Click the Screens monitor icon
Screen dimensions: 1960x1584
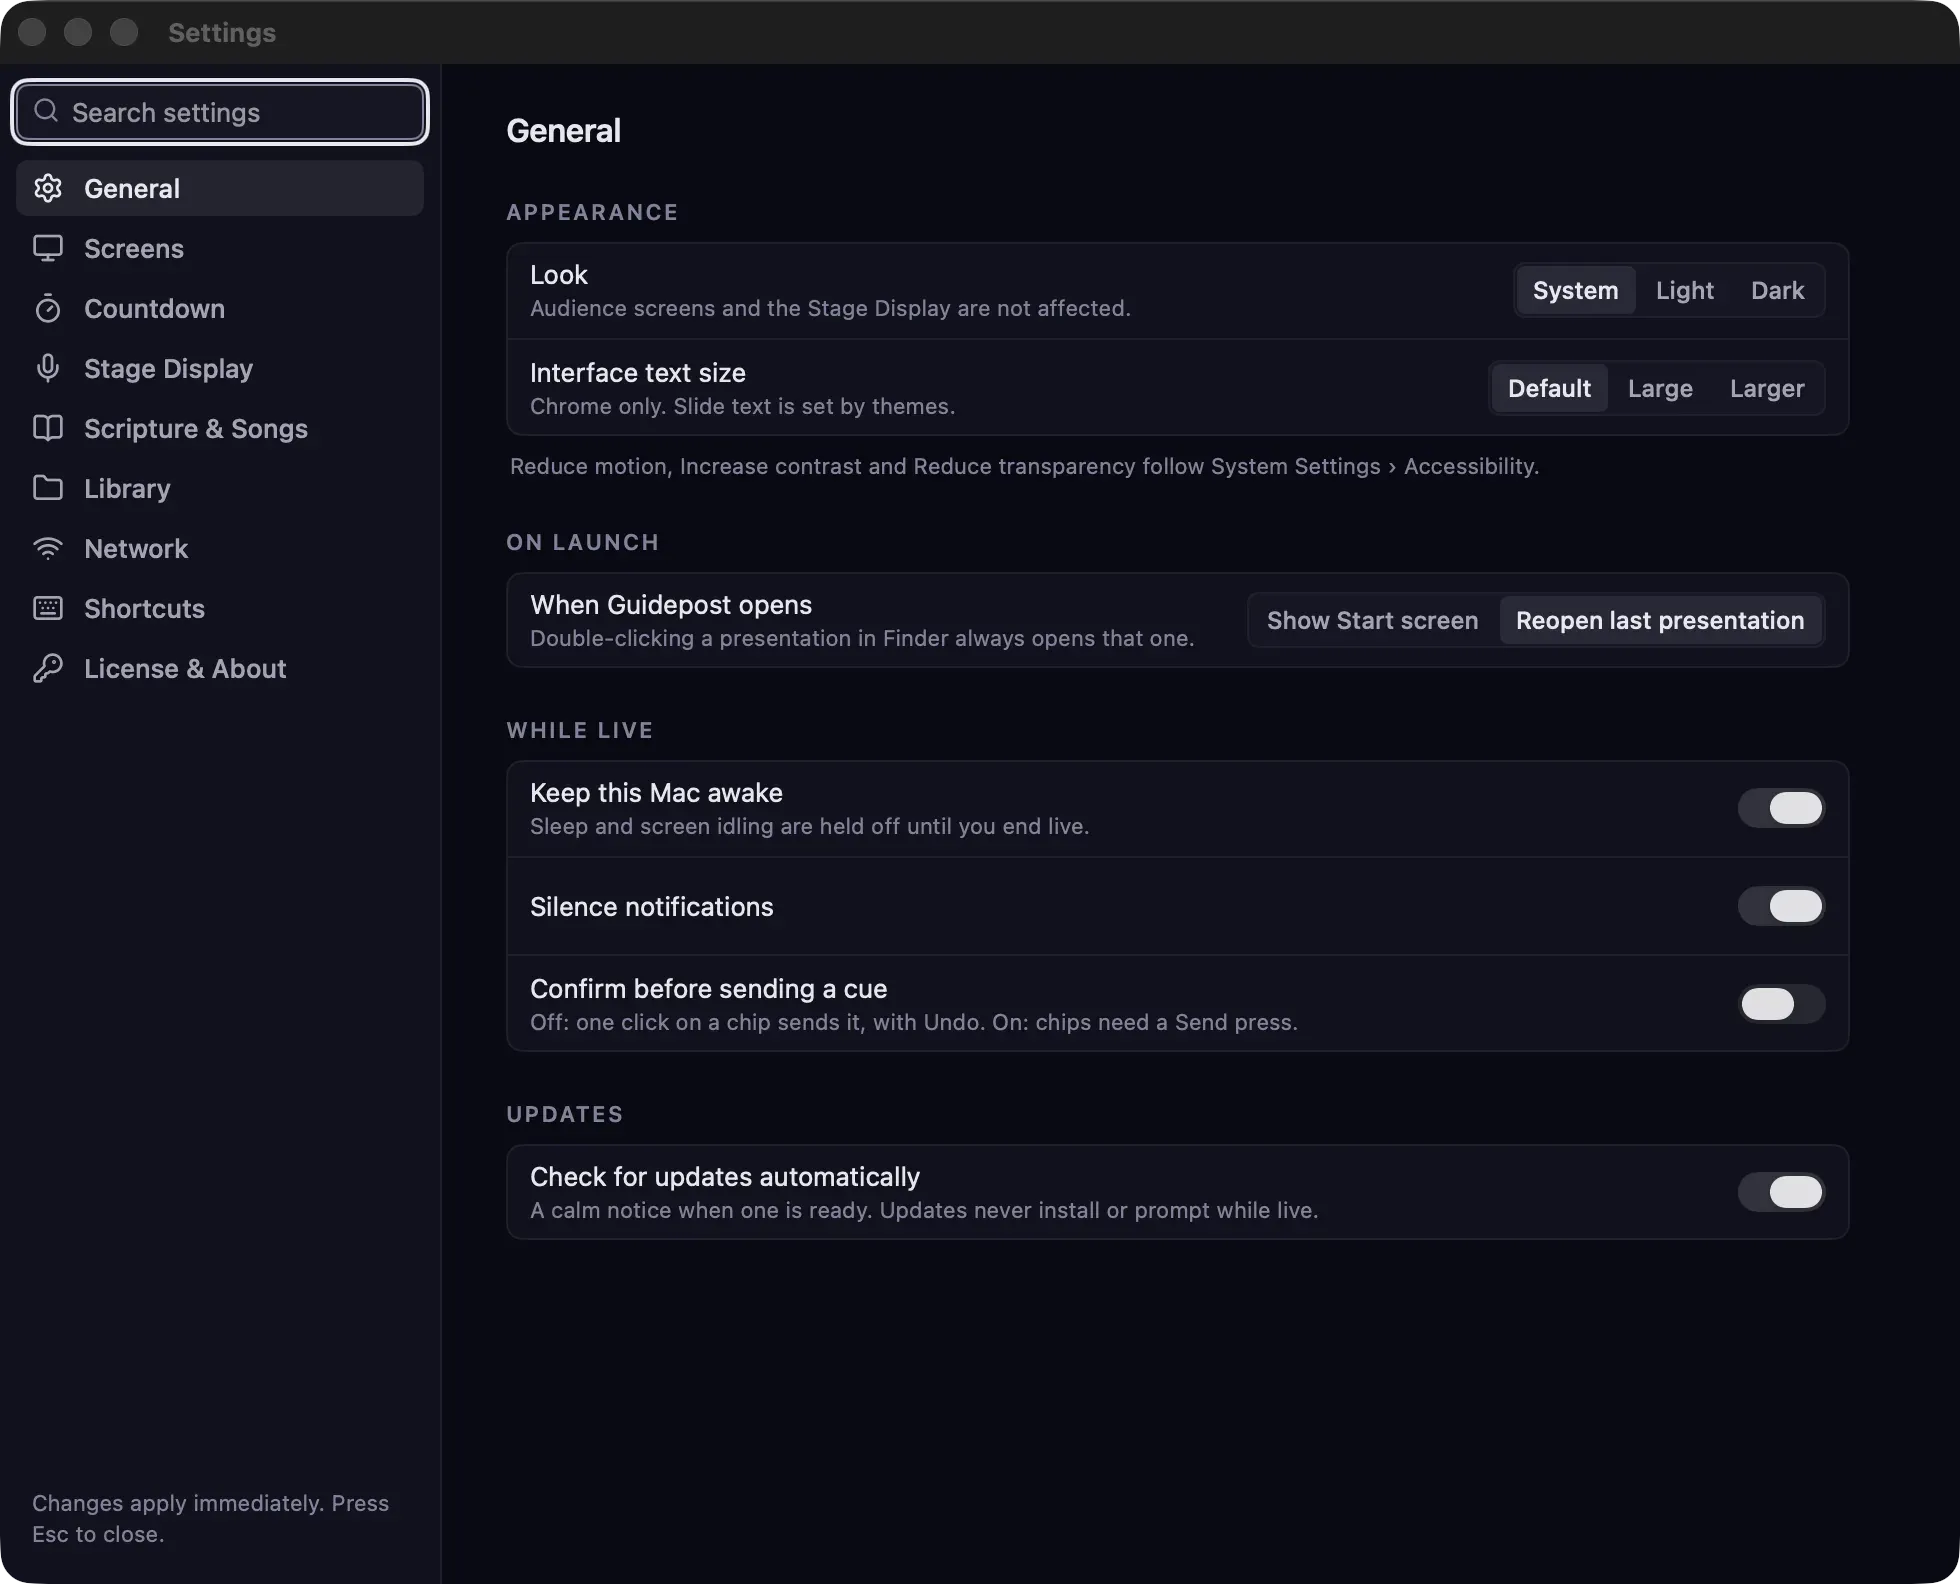(x=48, y=248)
